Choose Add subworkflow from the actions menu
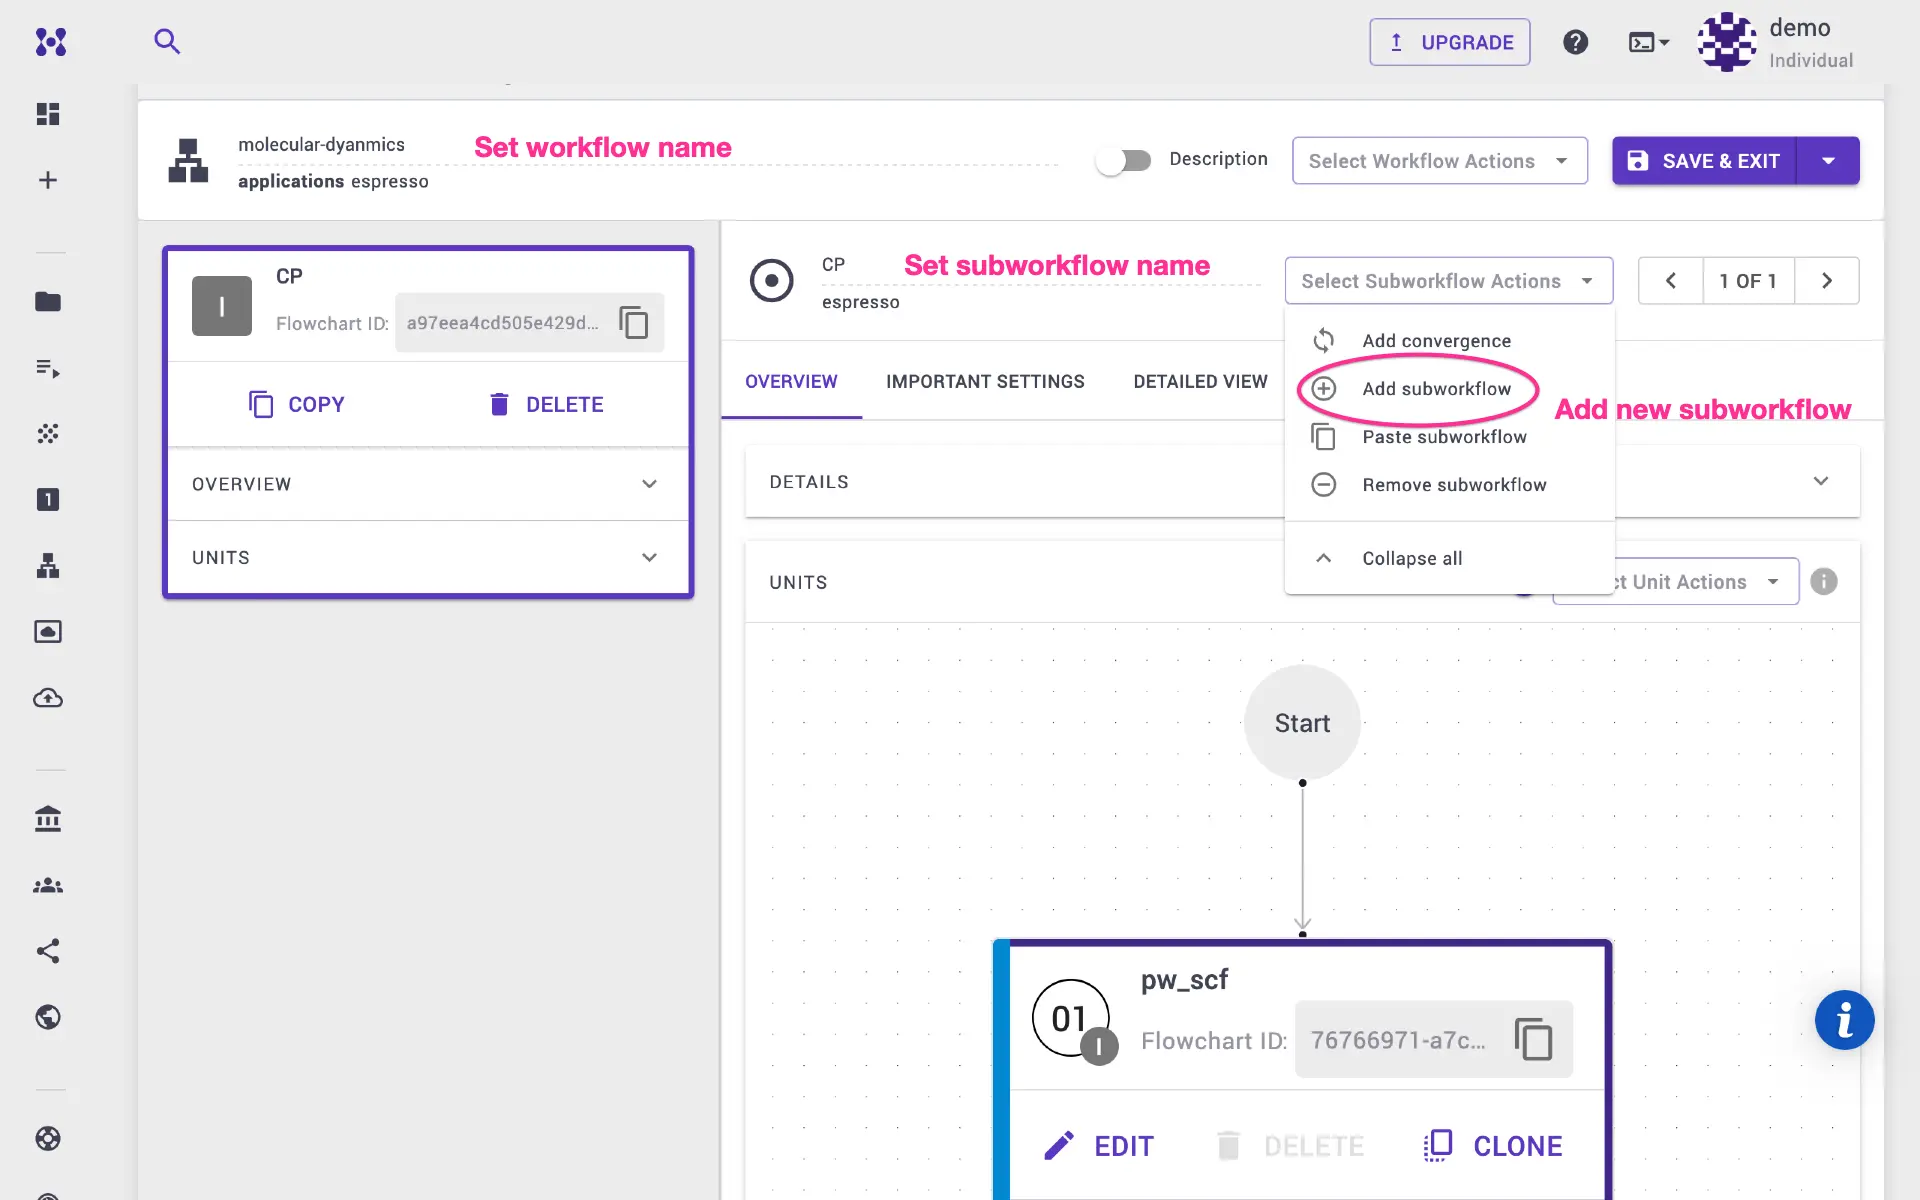The height and width of the screenshot is (1200, 1920). [x=1436, y=389]
